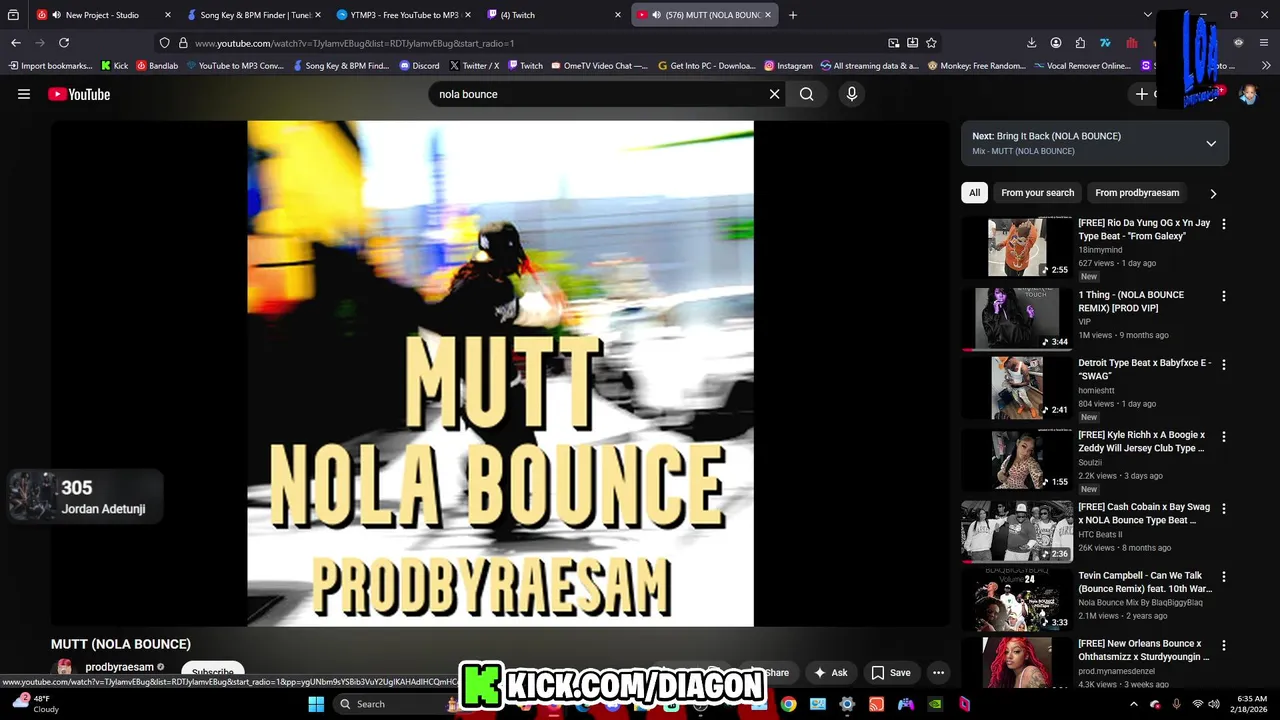Screen dimensions: 1280x720
Task: Open 'Tevin Campbell - Can We Talk' title
Action: click(1144, 582)
